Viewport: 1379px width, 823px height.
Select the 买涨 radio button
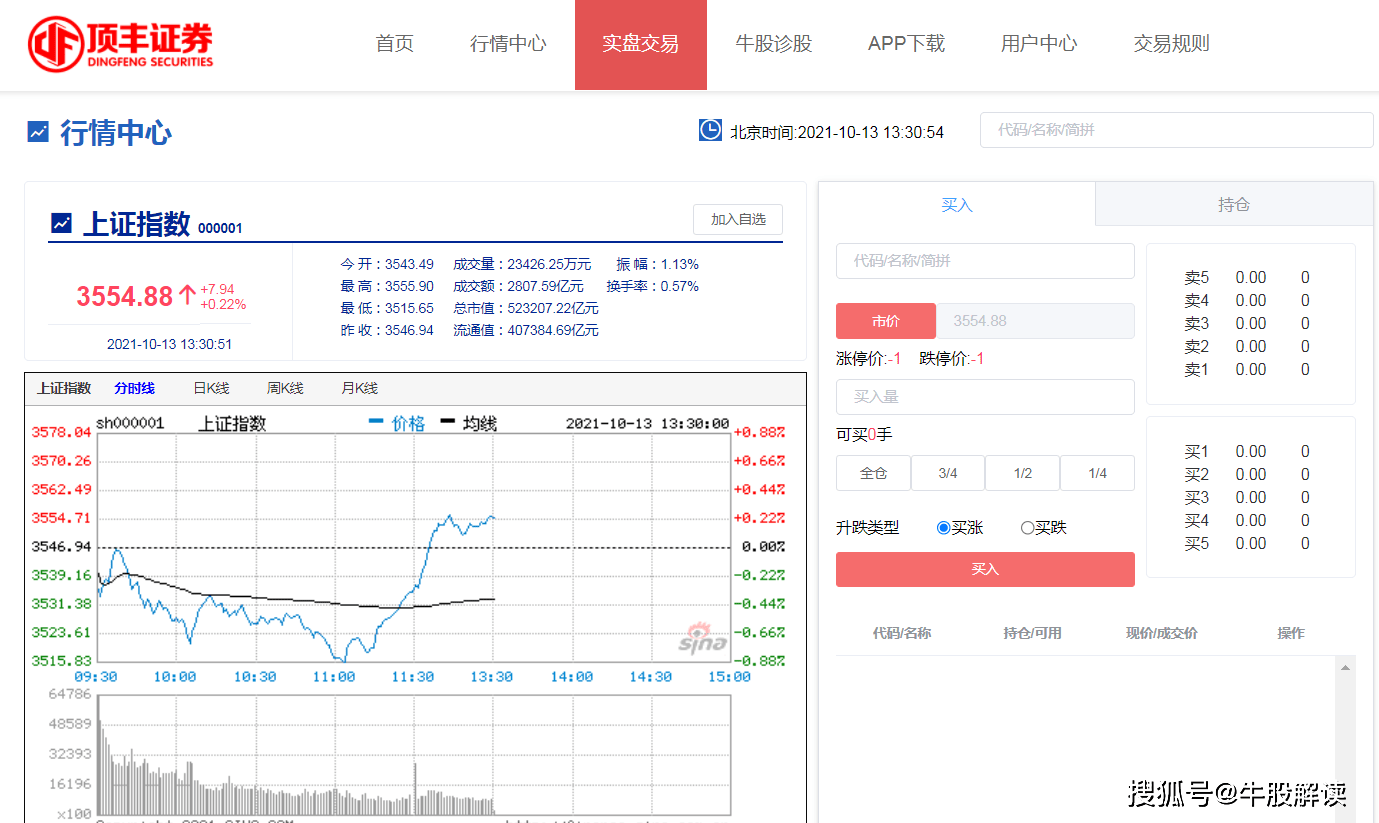943,528
